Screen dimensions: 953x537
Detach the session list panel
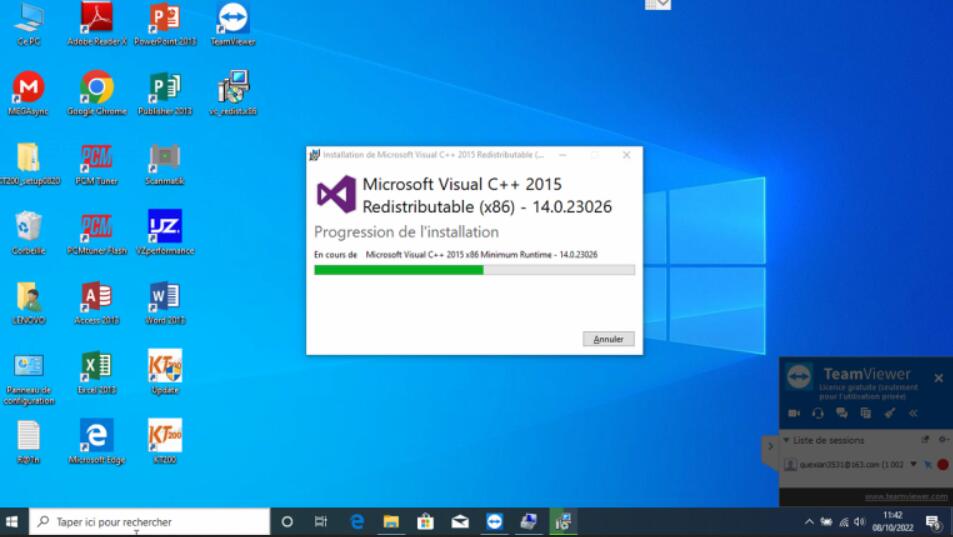[x=925, y=439]
